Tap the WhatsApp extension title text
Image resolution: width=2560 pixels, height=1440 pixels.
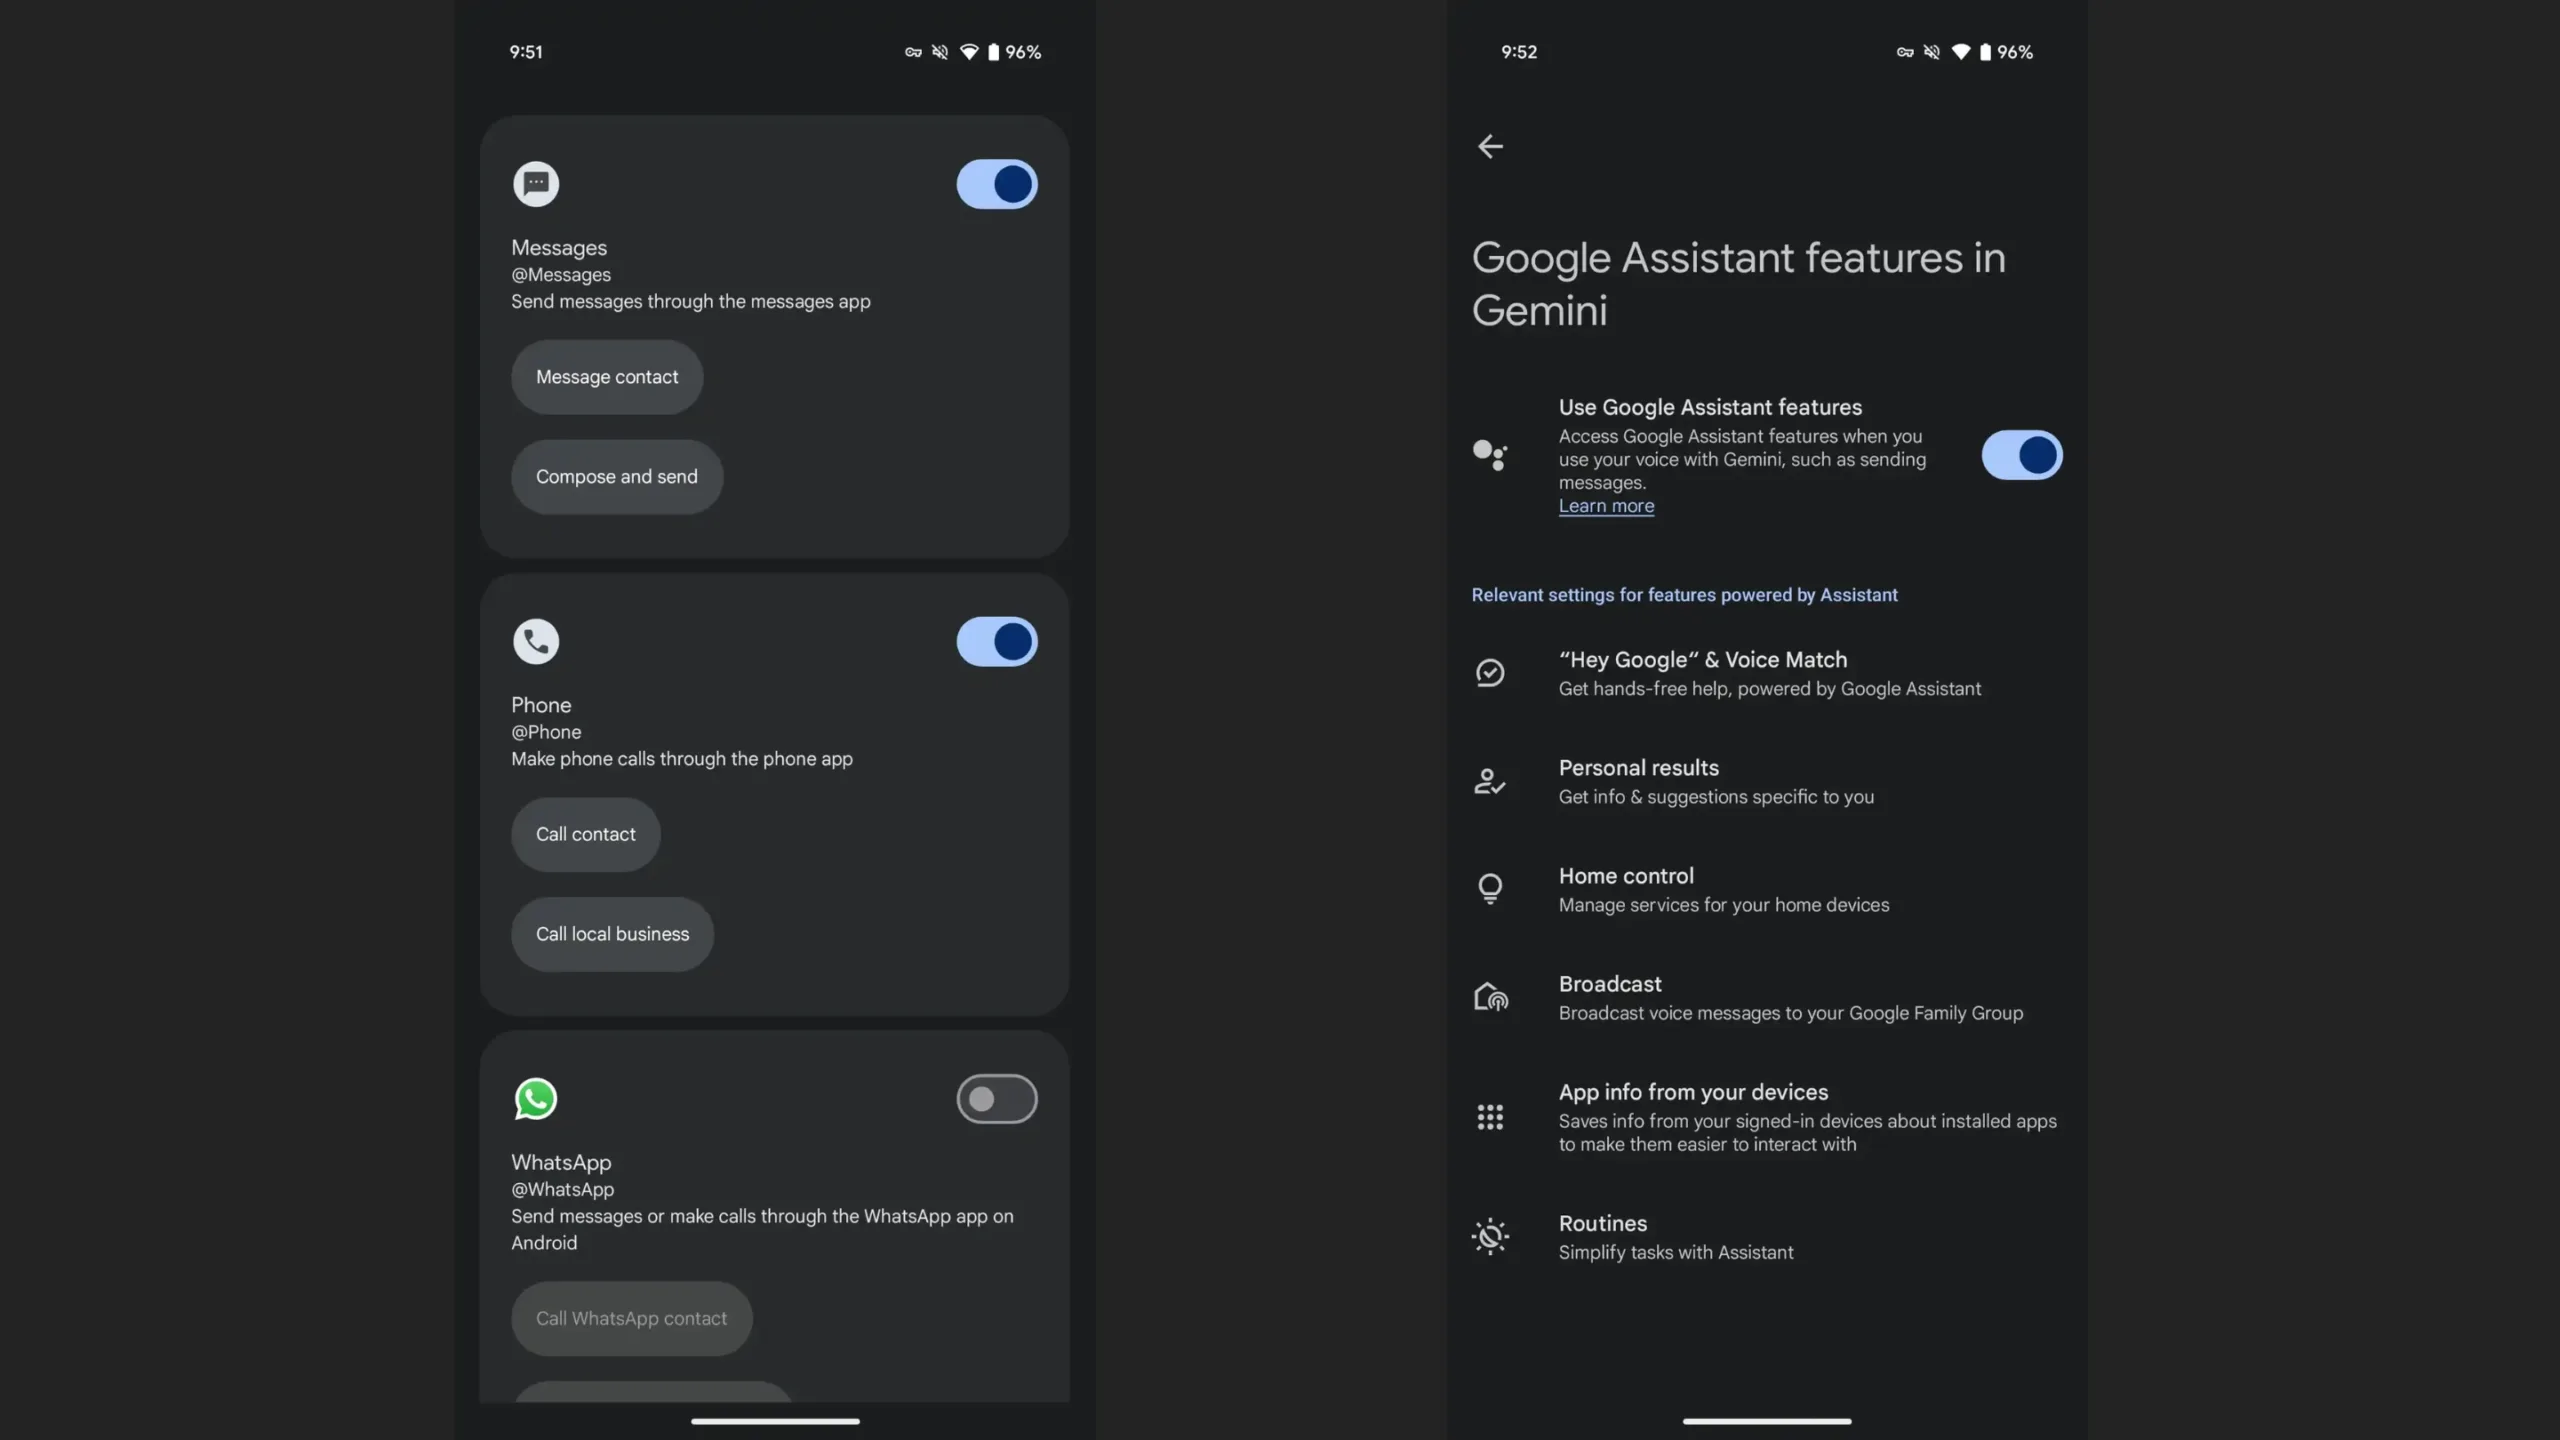[x=561, y=1163]
